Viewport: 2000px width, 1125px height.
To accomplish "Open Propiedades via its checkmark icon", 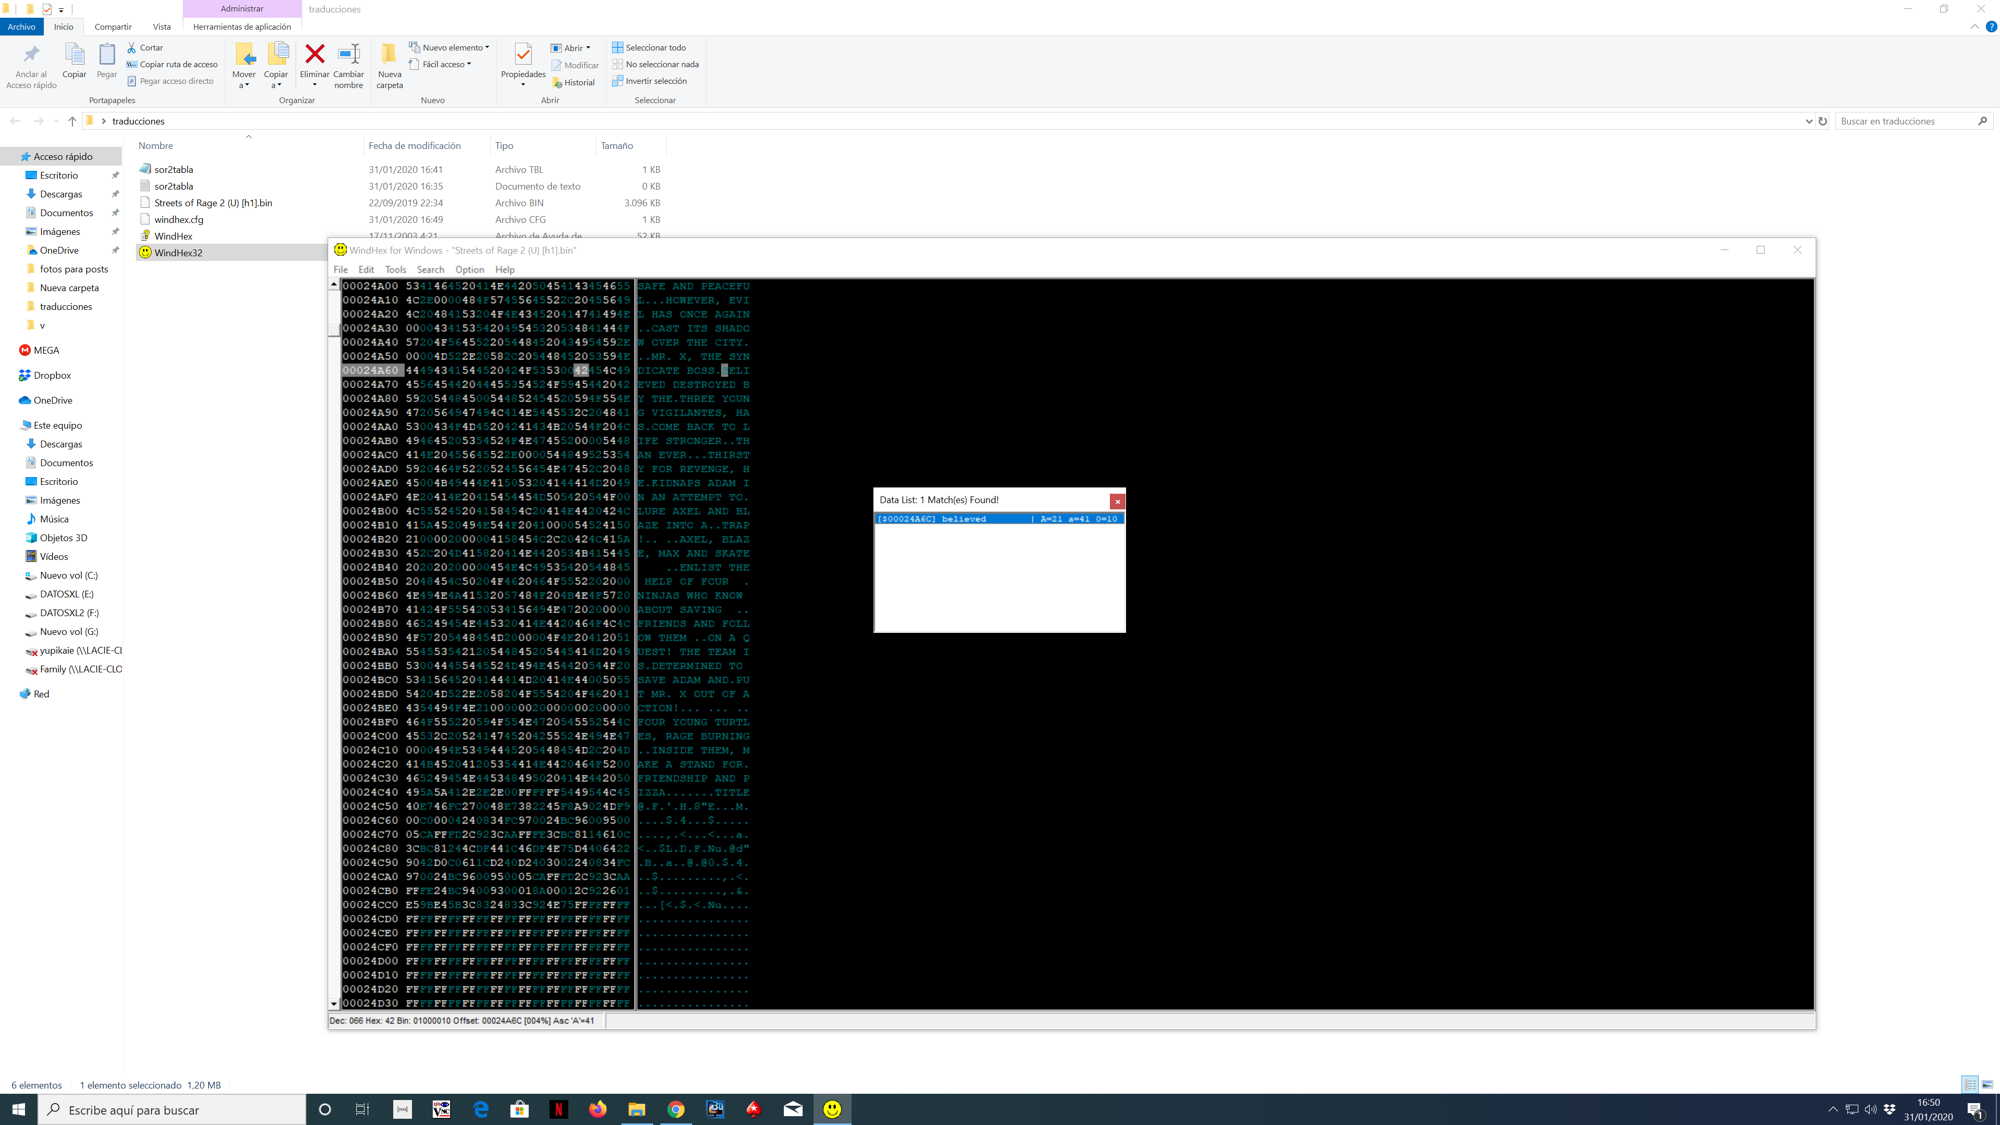I will pyautogui.click(x=522, y=57).
